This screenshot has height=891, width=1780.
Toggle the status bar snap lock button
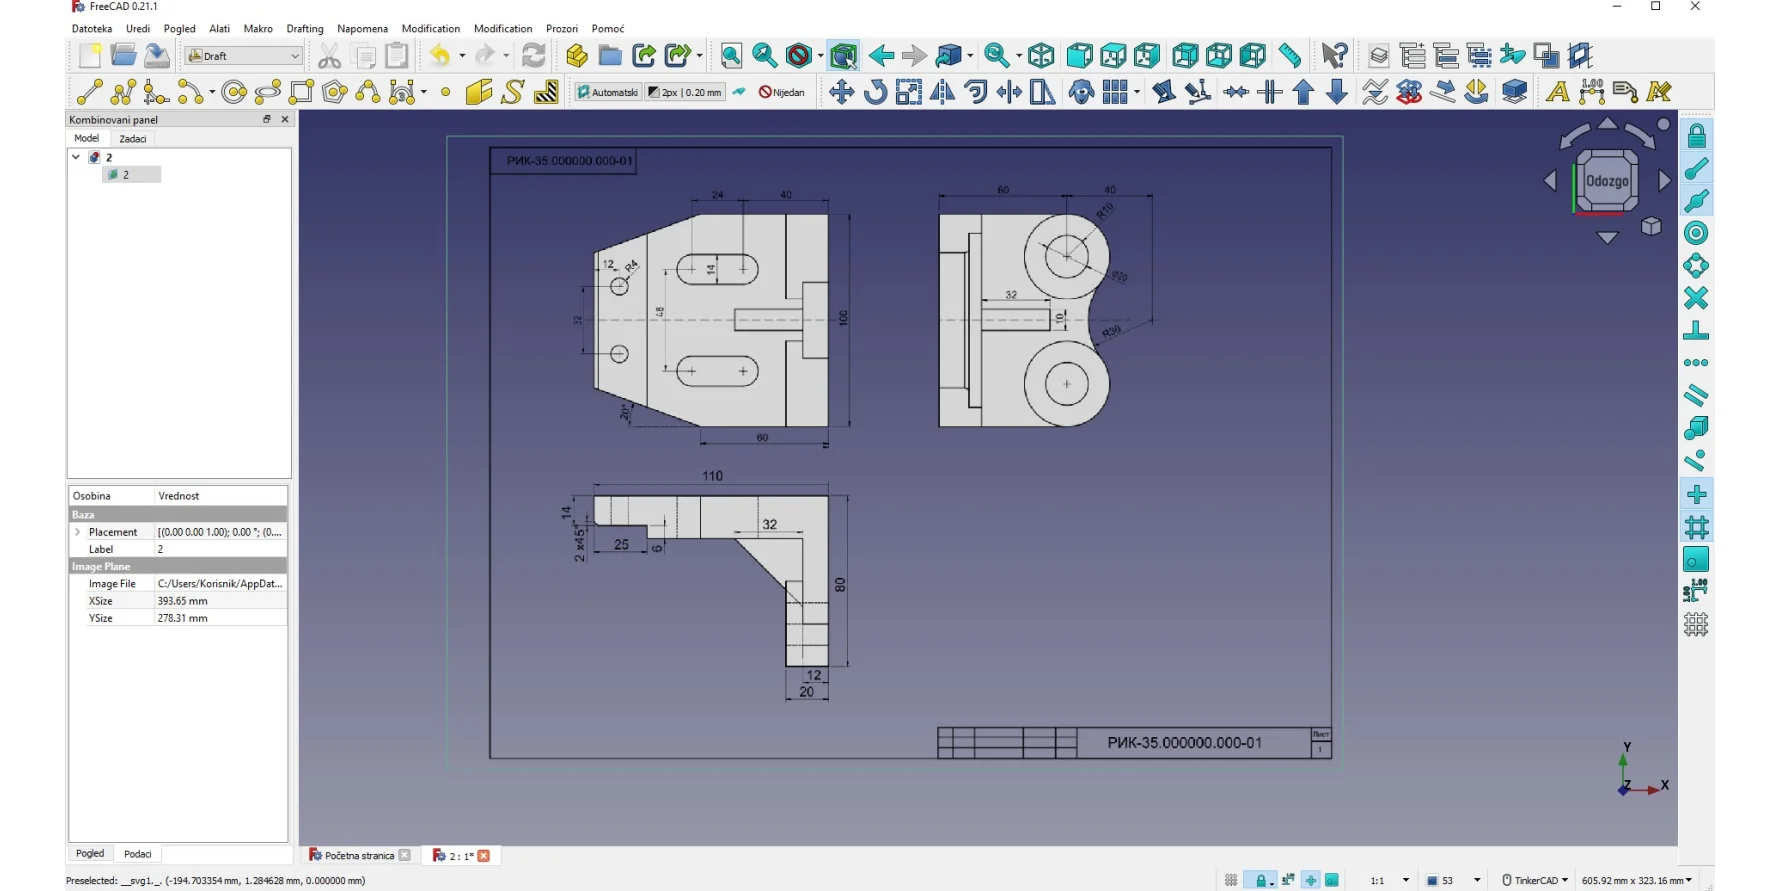point(1260,880)
